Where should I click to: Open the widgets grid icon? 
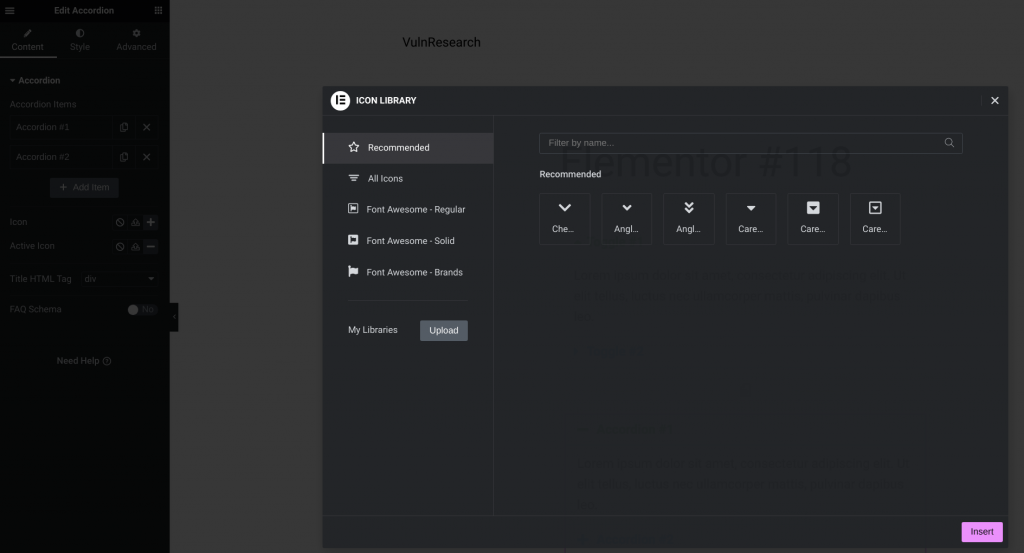pos(158,10)
